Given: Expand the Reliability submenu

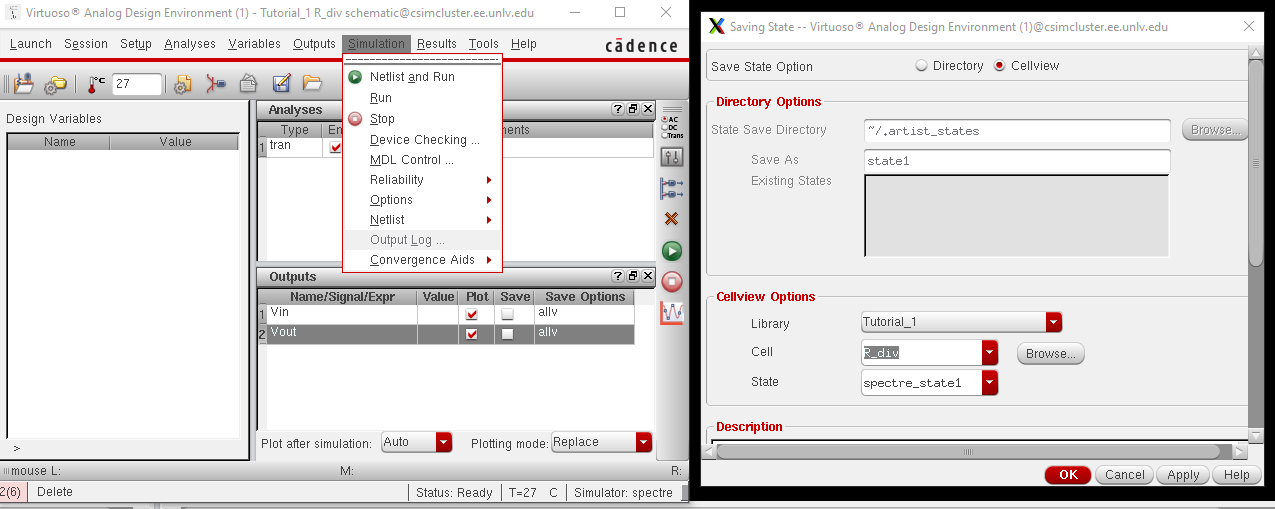Looking at the screenshot, I should 422,180.
